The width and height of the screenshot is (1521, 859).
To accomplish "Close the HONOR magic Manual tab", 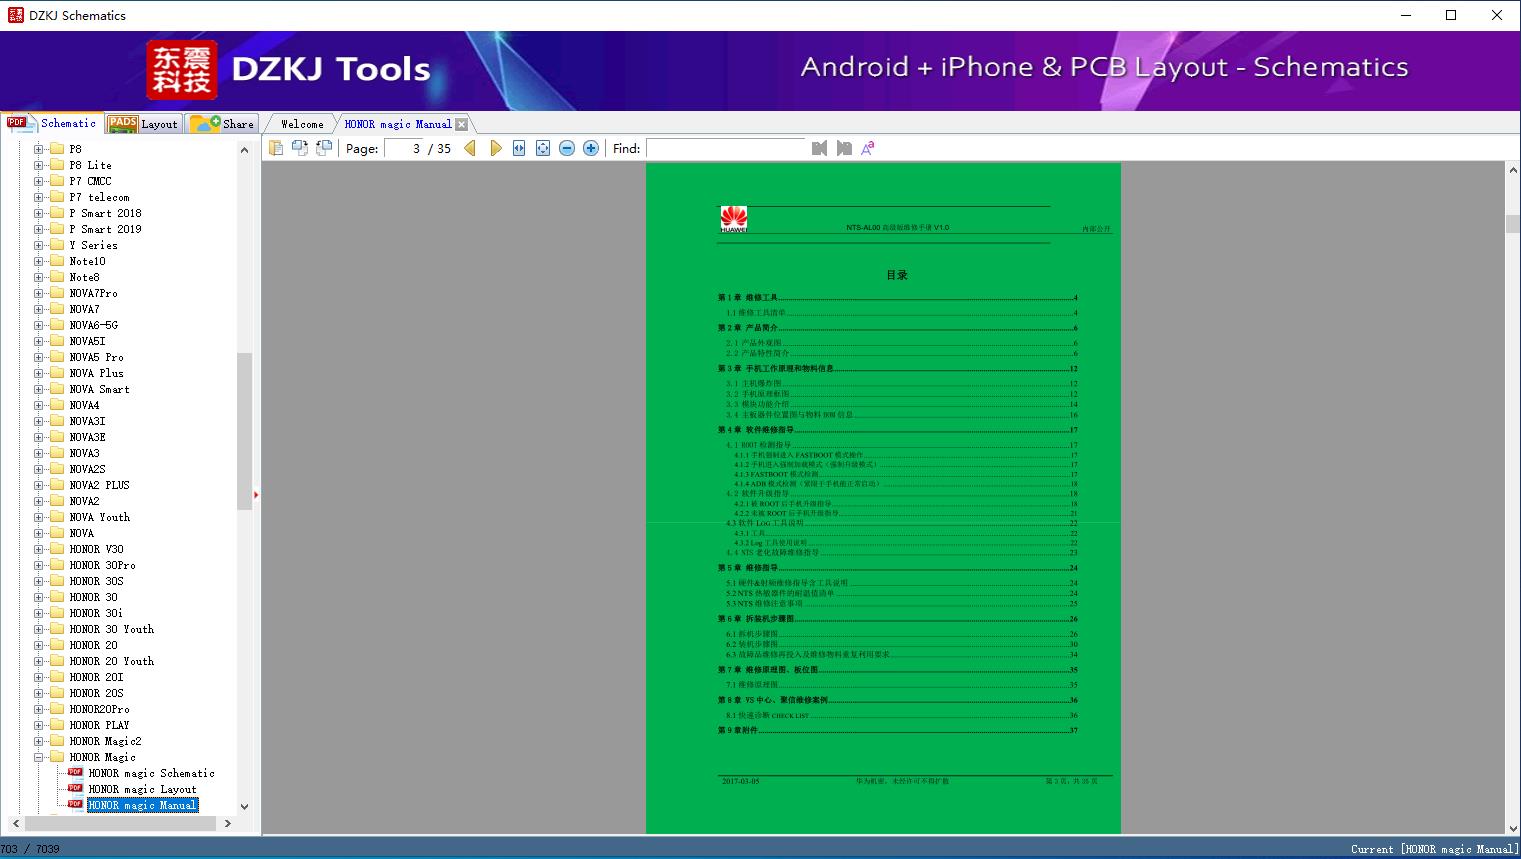I will click(461, 124).
